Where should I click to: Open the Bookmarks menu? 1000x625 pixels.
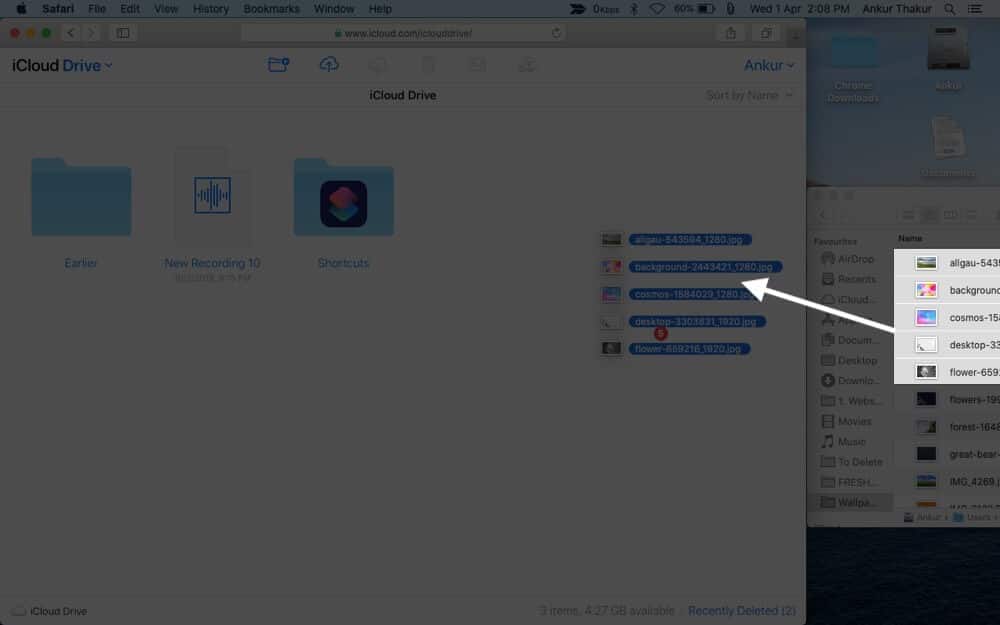[271, 9]
